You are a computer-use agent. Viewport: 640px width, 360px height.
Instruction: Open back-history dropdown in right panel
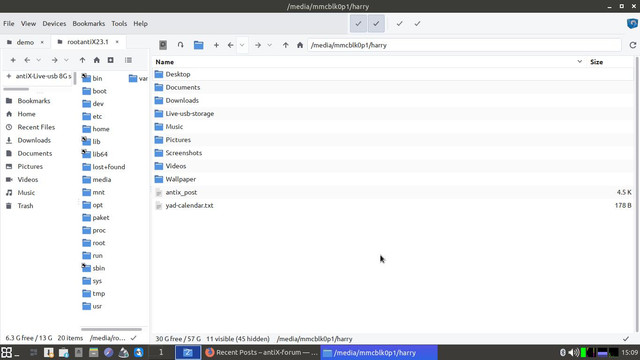point(242,45)
